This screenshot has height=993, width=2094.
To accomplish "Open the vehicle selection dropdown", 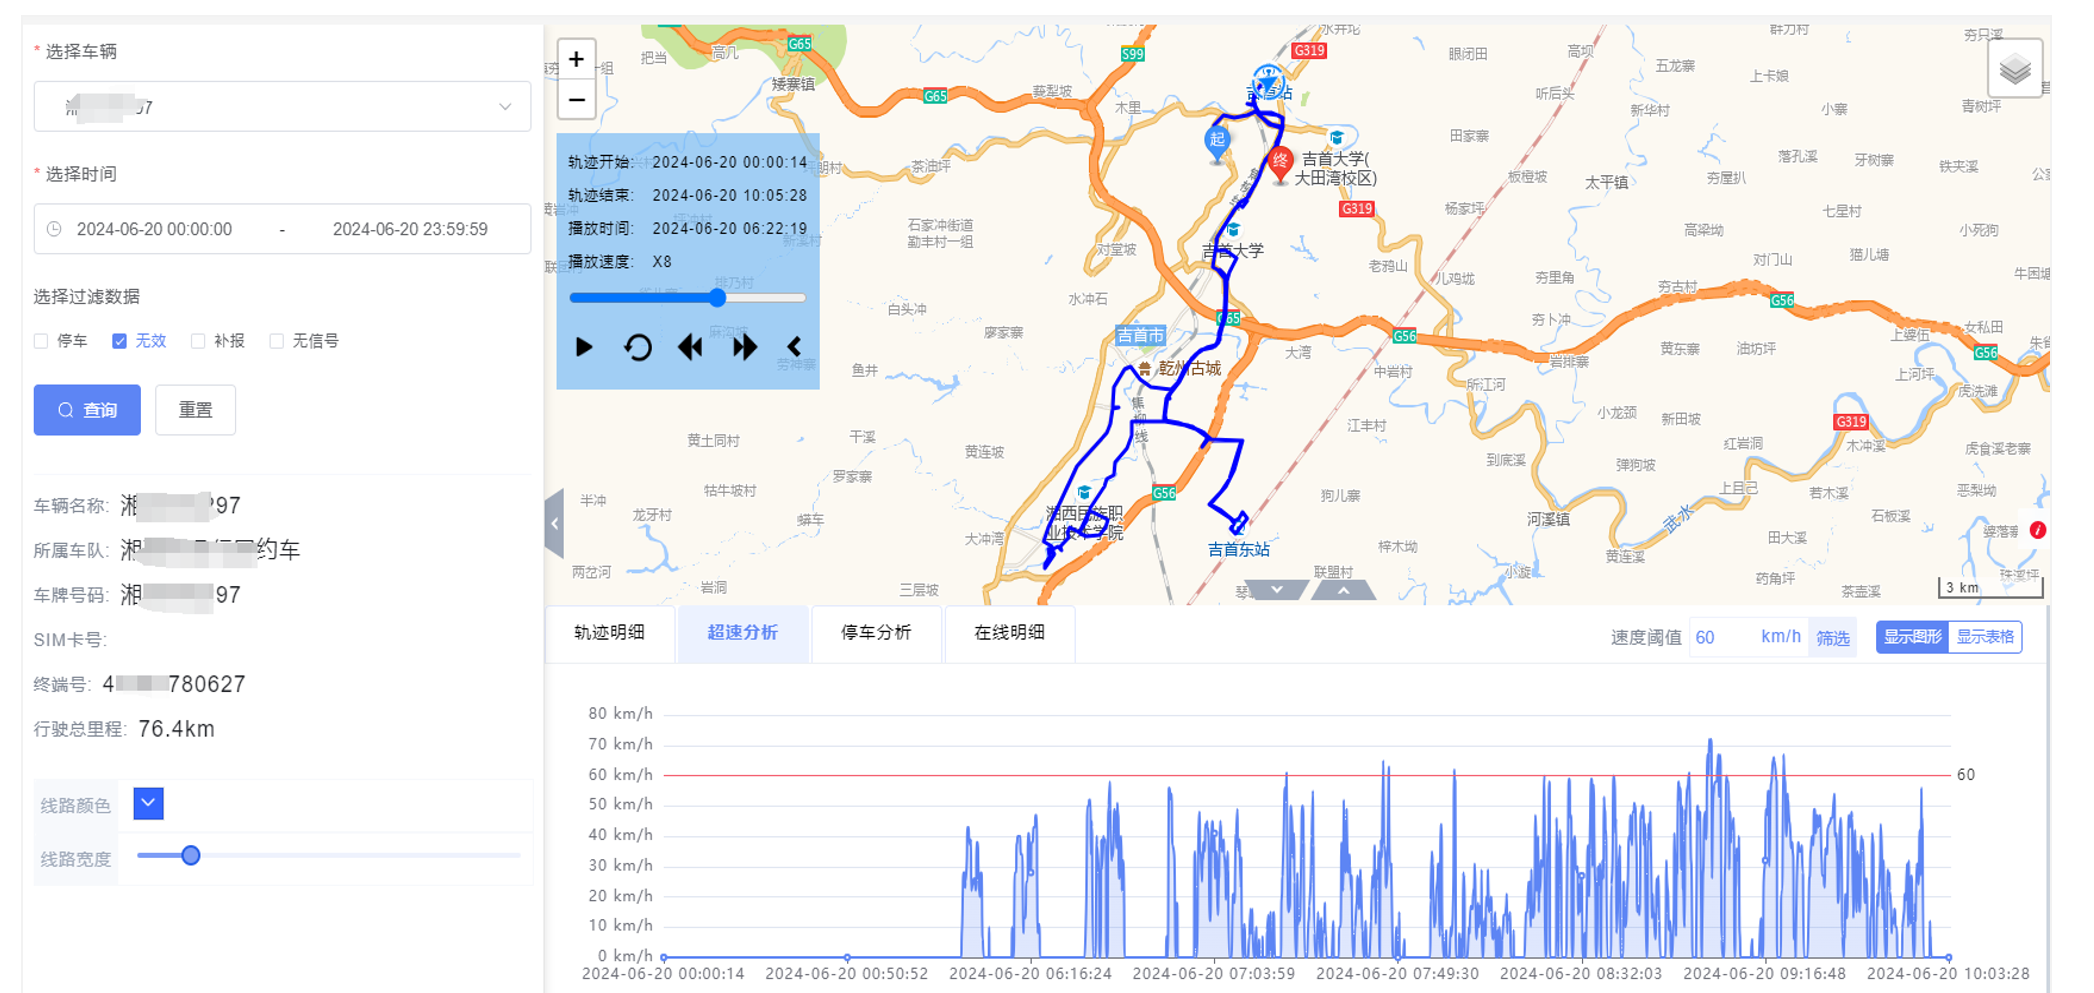I will (282, 107).
